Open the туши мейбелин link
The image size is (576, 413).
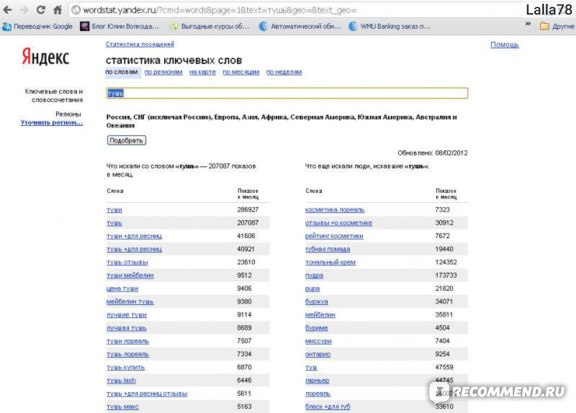(130, 276)
